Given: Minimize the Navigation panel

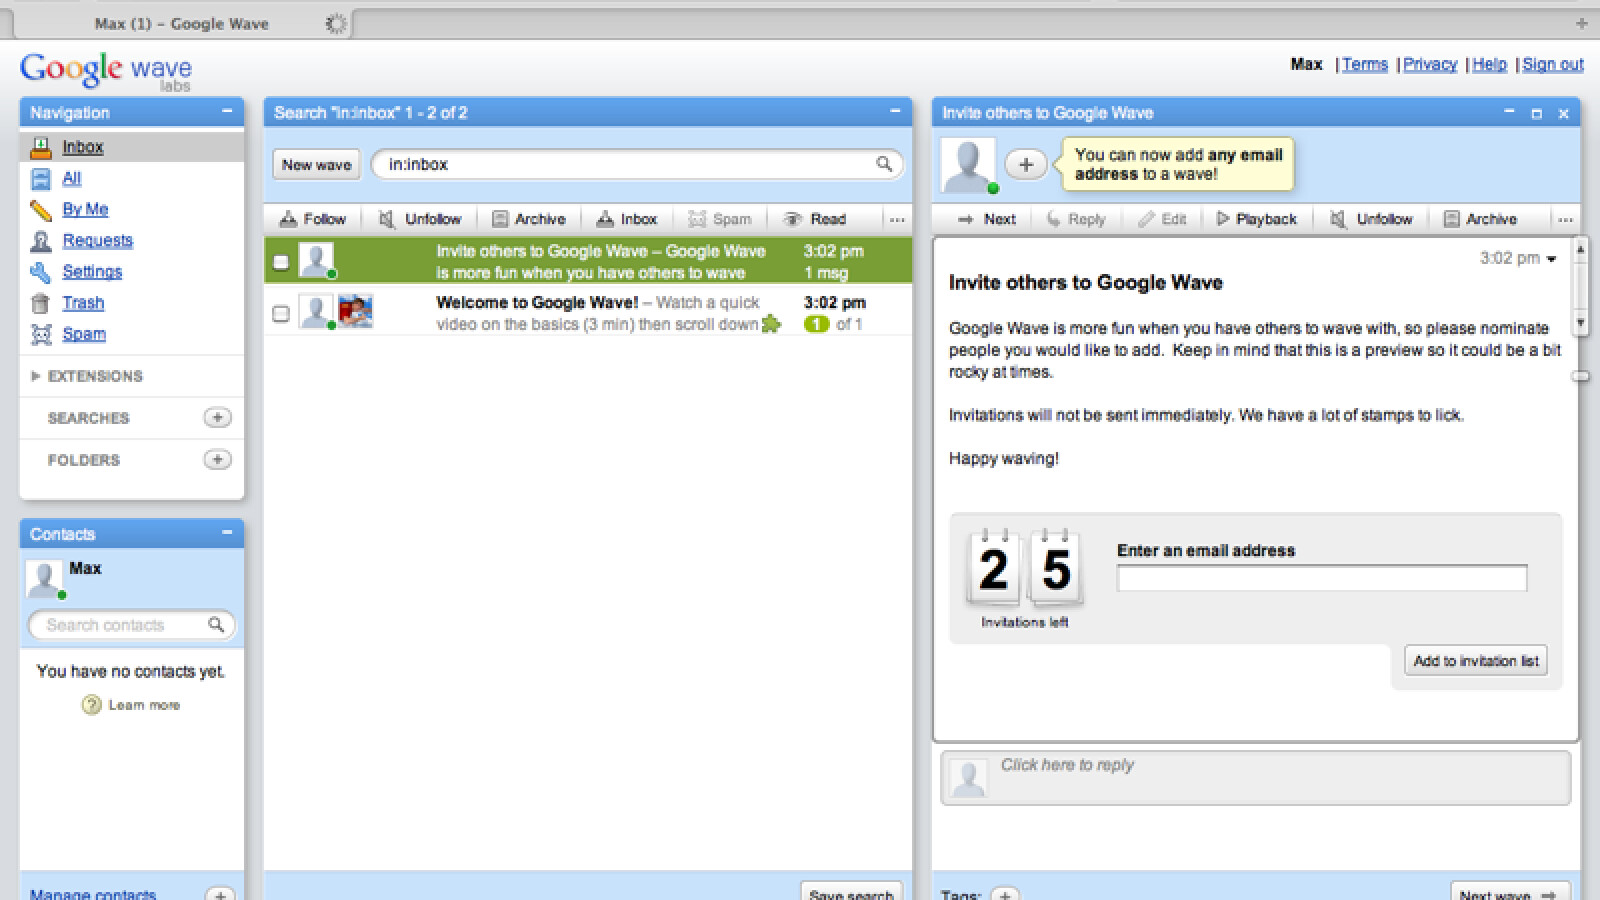Looking at the screenshot, I should (227, 112).
